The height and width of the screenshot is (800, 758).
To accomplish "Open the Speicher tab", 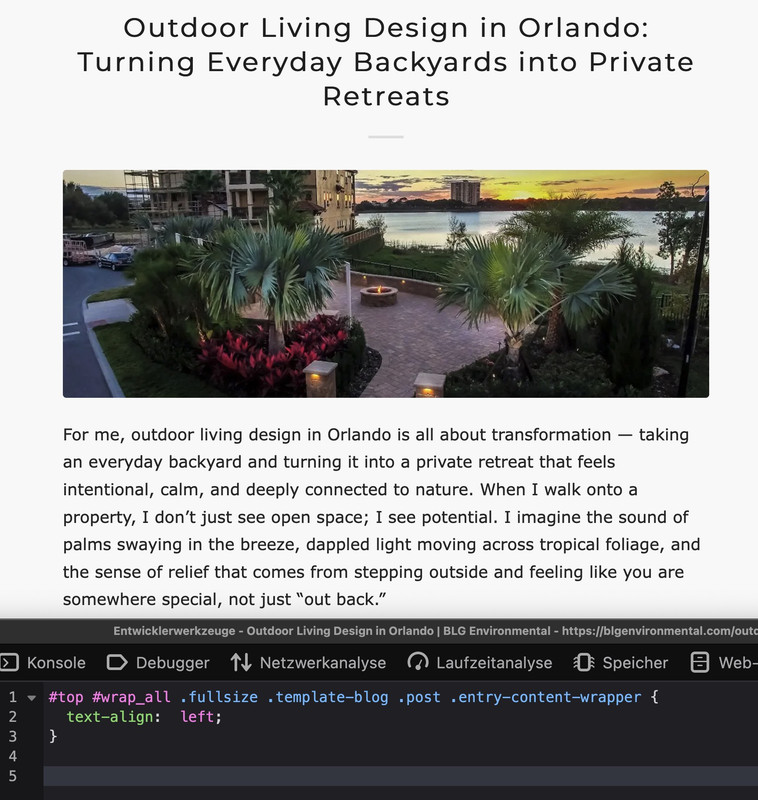I will point(621,662).
